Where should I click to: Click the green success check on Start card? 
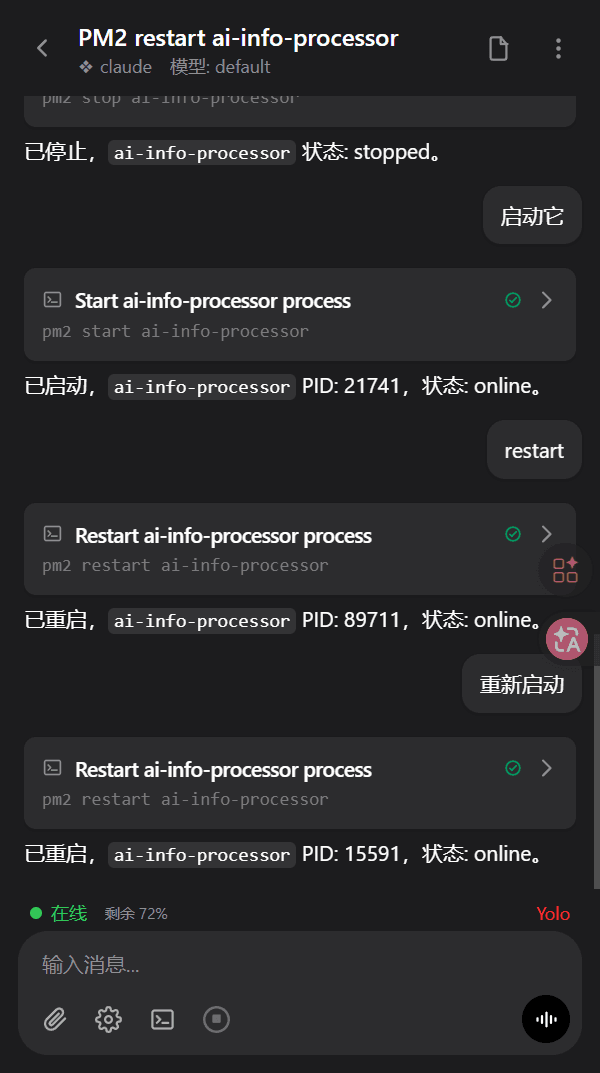pos(513,300)
